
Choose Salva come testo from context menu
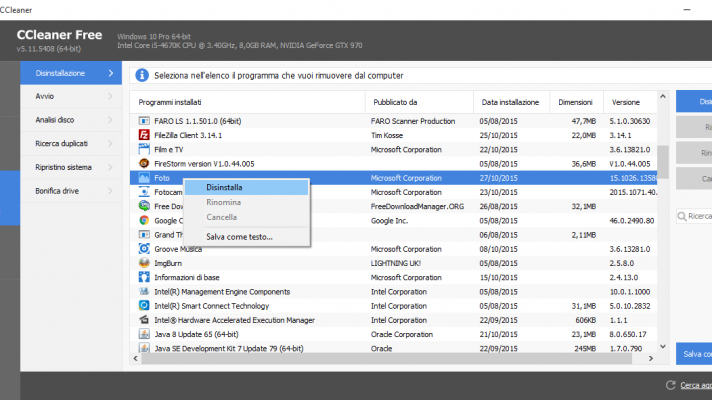[238, 237]
